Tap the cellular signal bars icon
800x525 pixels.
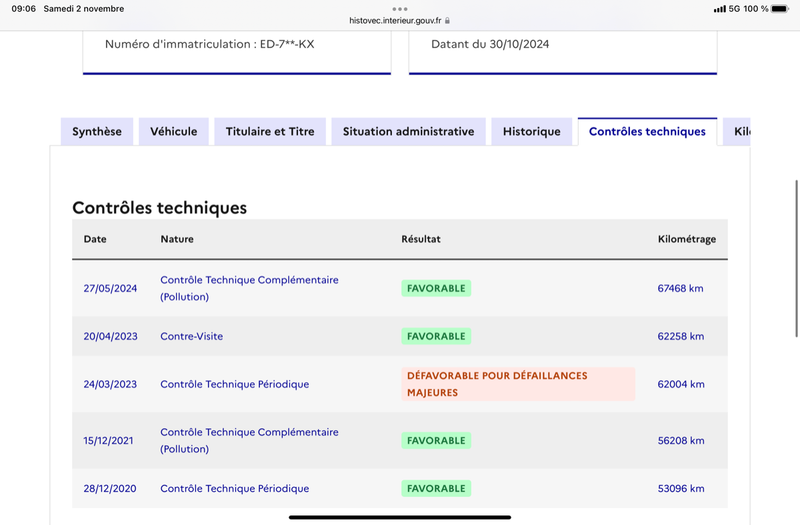tap(719, 9)
